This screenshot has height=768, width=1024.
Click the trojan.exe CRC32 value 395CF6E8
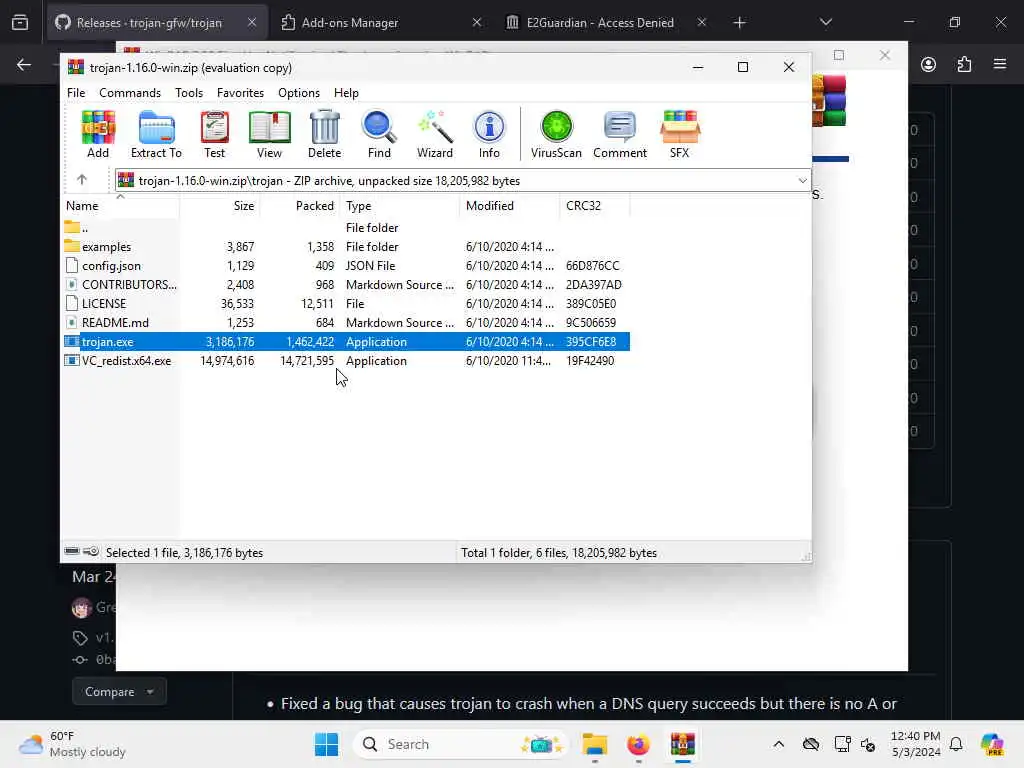[x=591, y=342]
